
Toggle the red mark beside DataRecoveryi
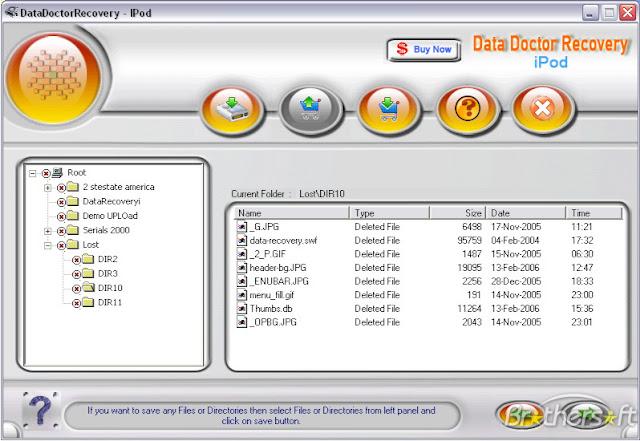[61, 202]
